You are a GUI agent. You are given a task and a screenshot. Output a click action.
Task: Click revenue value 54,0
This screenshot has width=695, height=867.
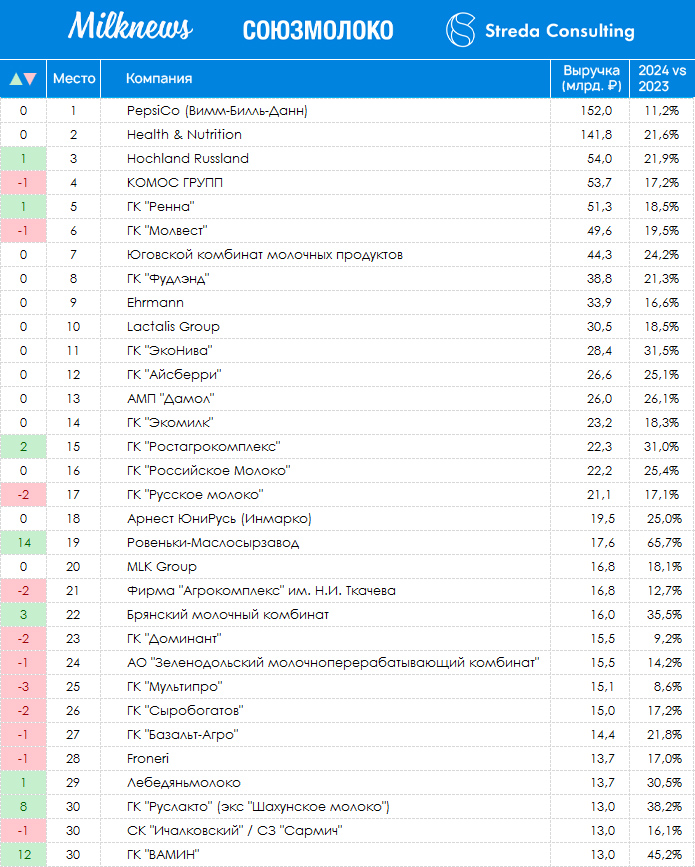(599, 159)
